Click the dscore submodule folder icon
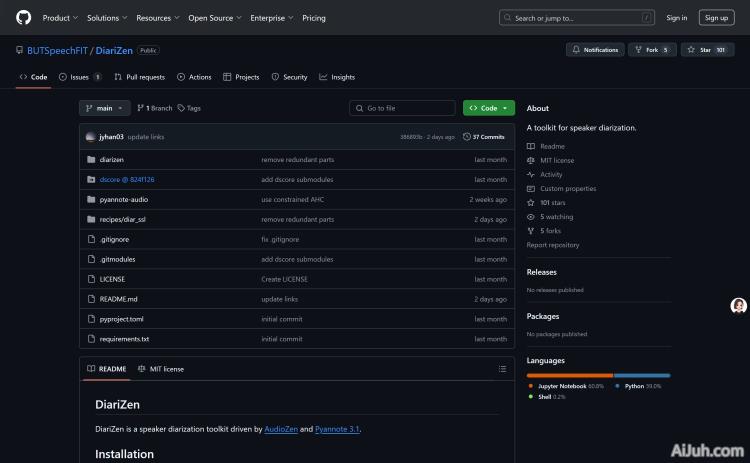This screenshot has width=750, height=463. [x=91, y=180]
